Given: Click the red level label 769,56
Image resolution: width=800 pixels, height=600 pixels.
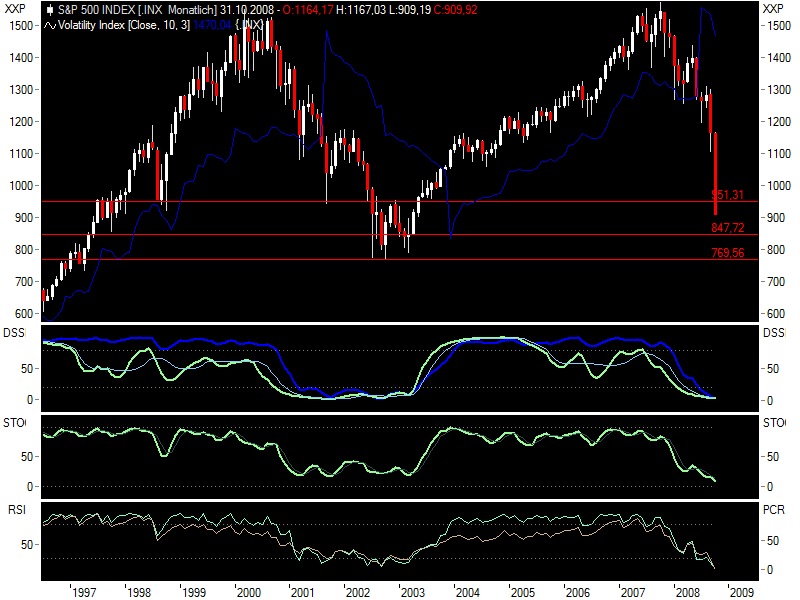Looking at the screenshot, I should pyautogui.click(x=728, y=253).
